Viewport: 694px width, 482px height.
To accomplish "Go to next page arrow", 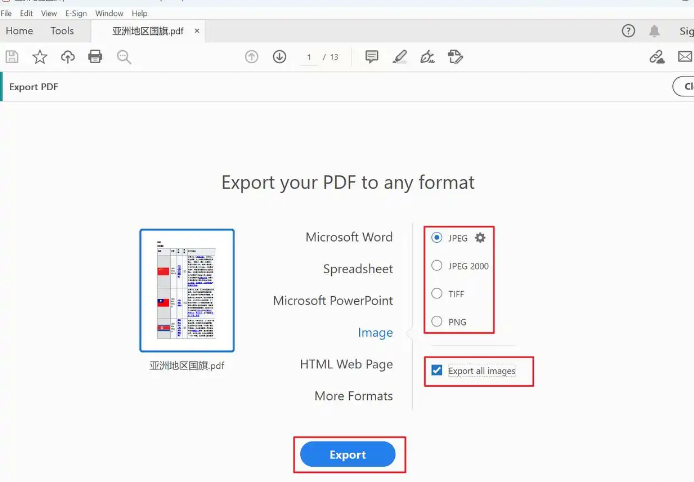I will pyautogui.click(x=279, y=57).
